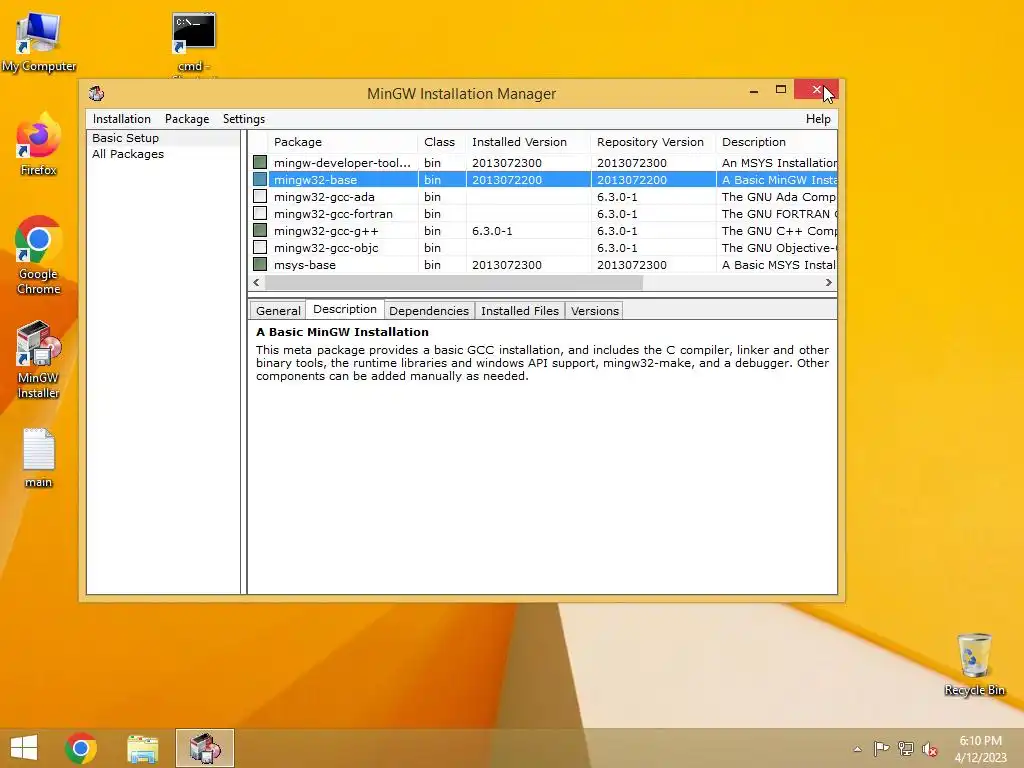The width and height of the screenshot is (1024, 768).
Task: Select the mingw32-gcc-fortran package name
Action: (333, 214)
